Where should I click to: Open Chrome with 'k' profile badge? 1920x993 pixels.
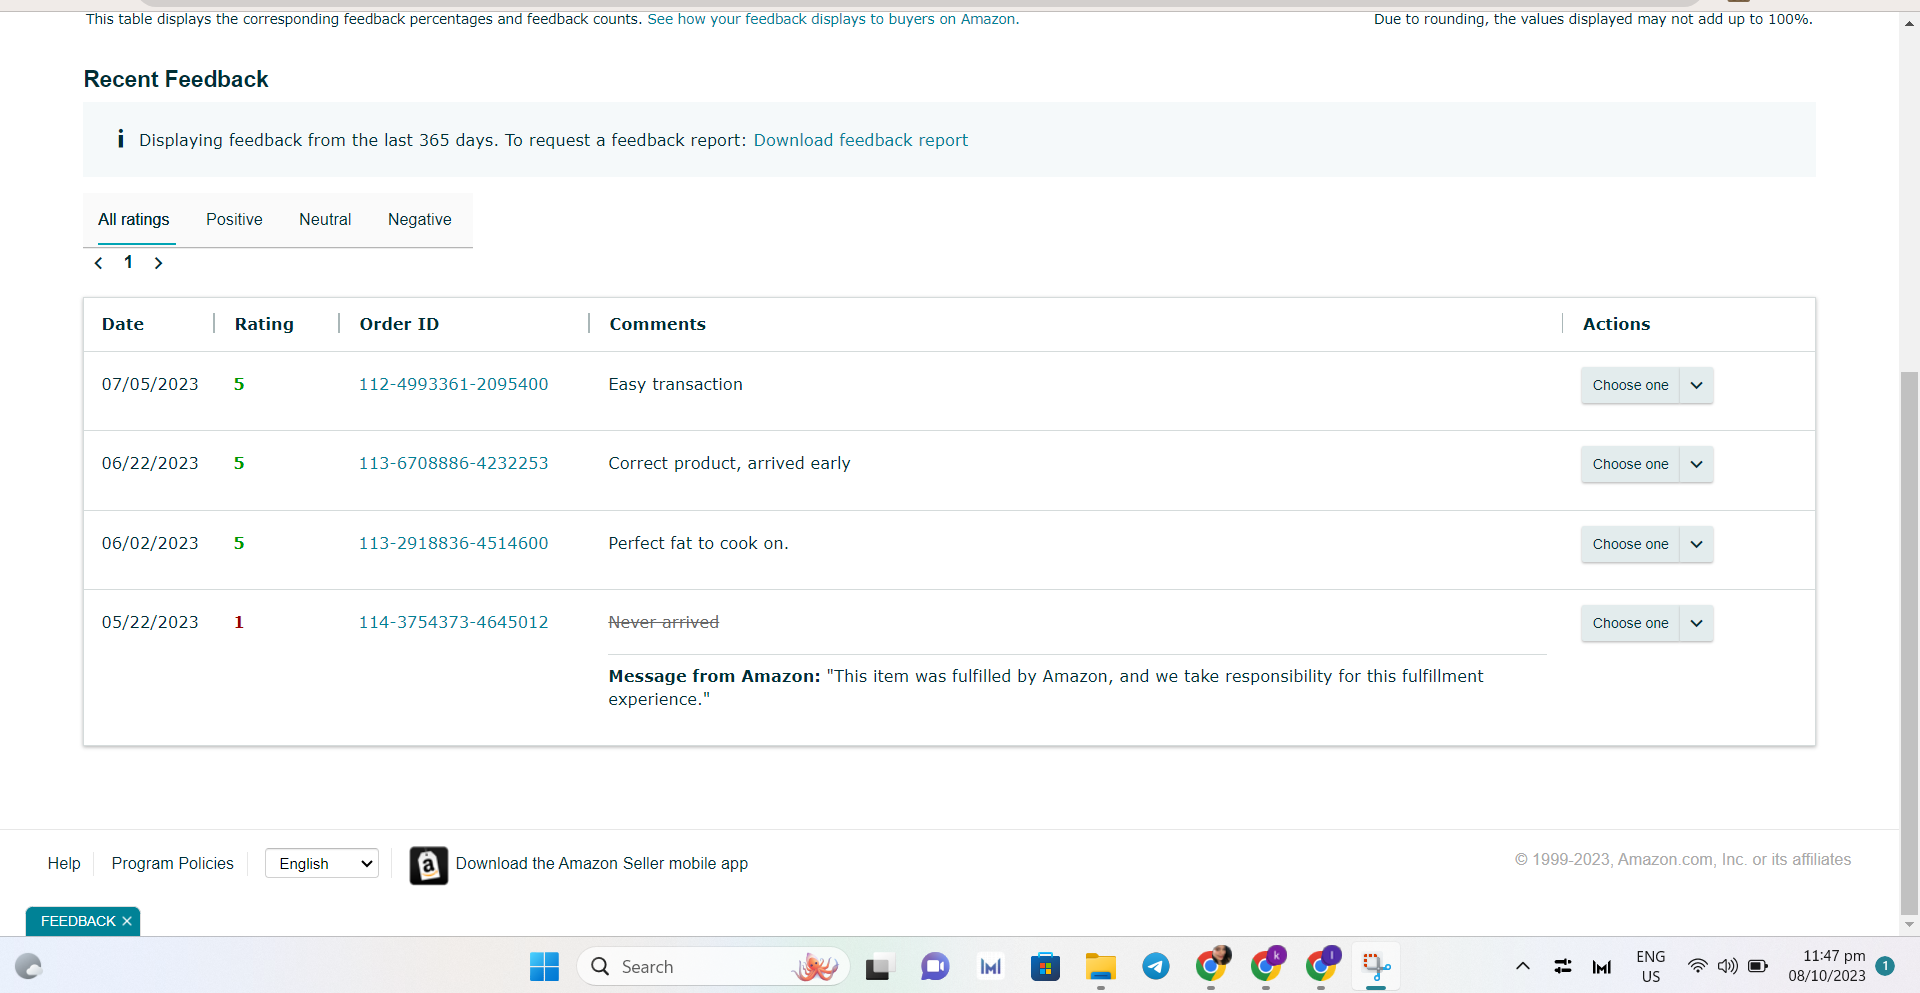coord(1267,966)
